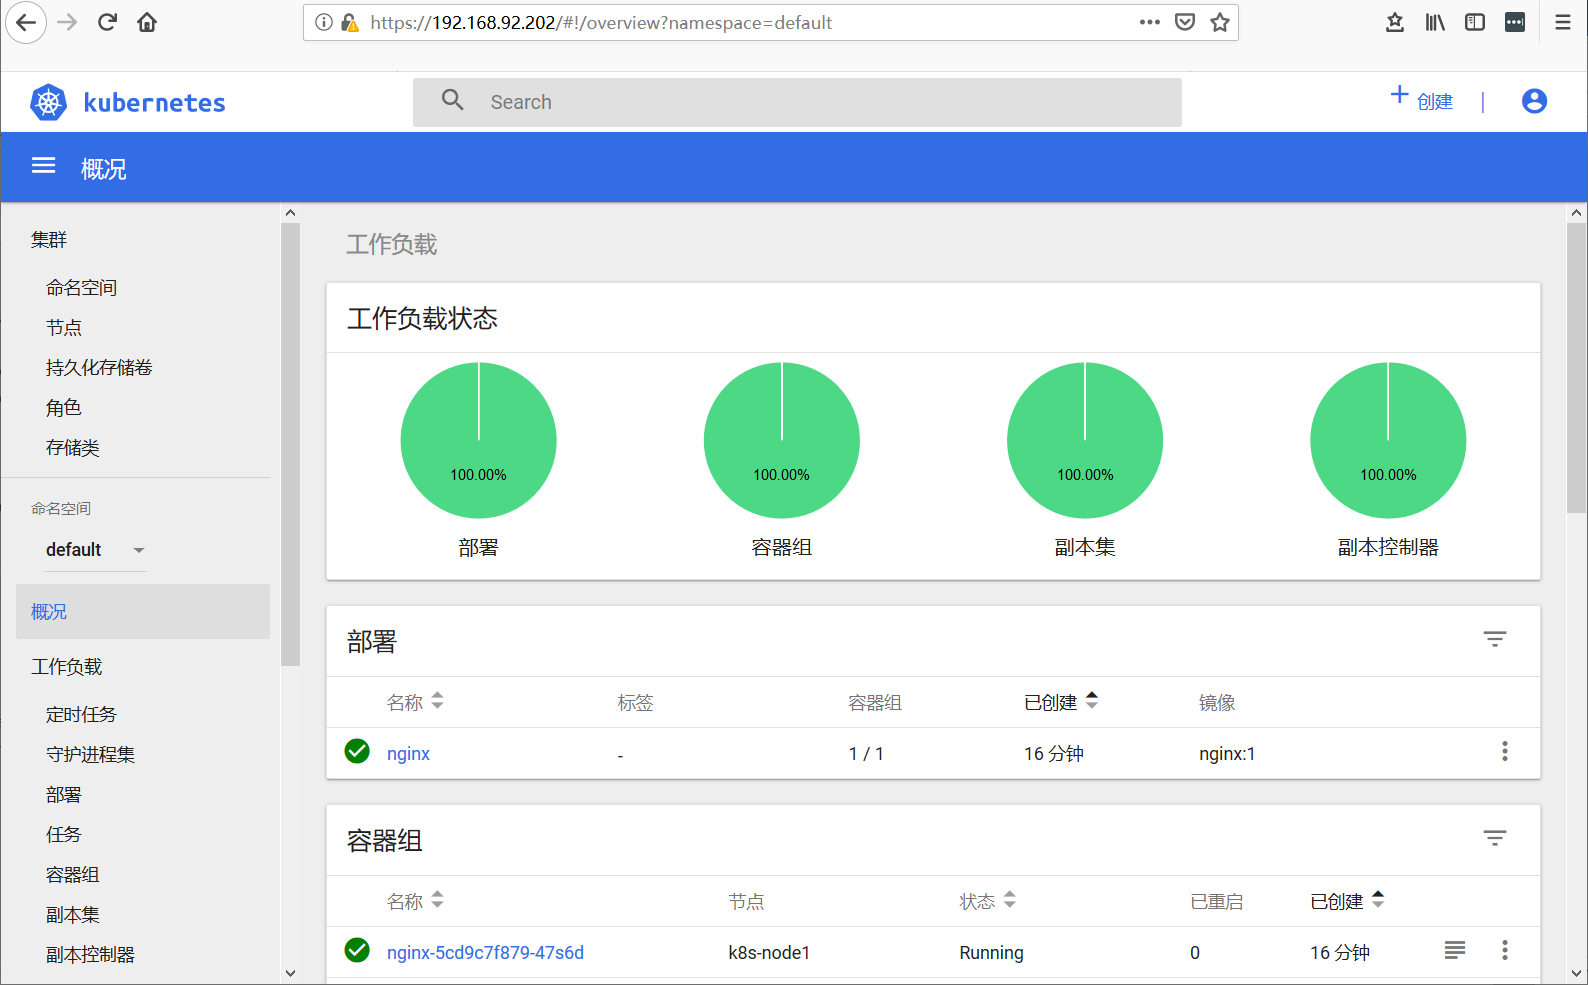Open 任务 in the sidebar

coord(64,835)
